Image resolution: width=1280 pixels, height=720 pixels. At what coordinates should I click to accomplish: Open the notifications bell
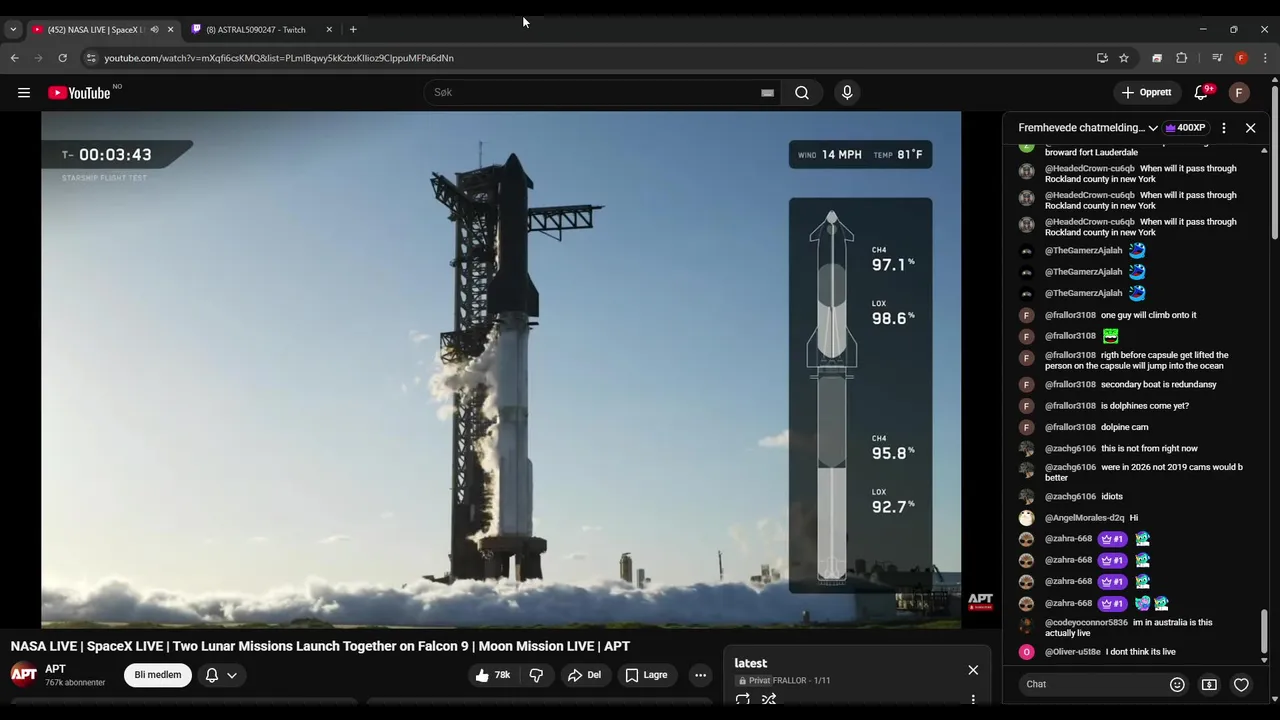click(1201, 93)
